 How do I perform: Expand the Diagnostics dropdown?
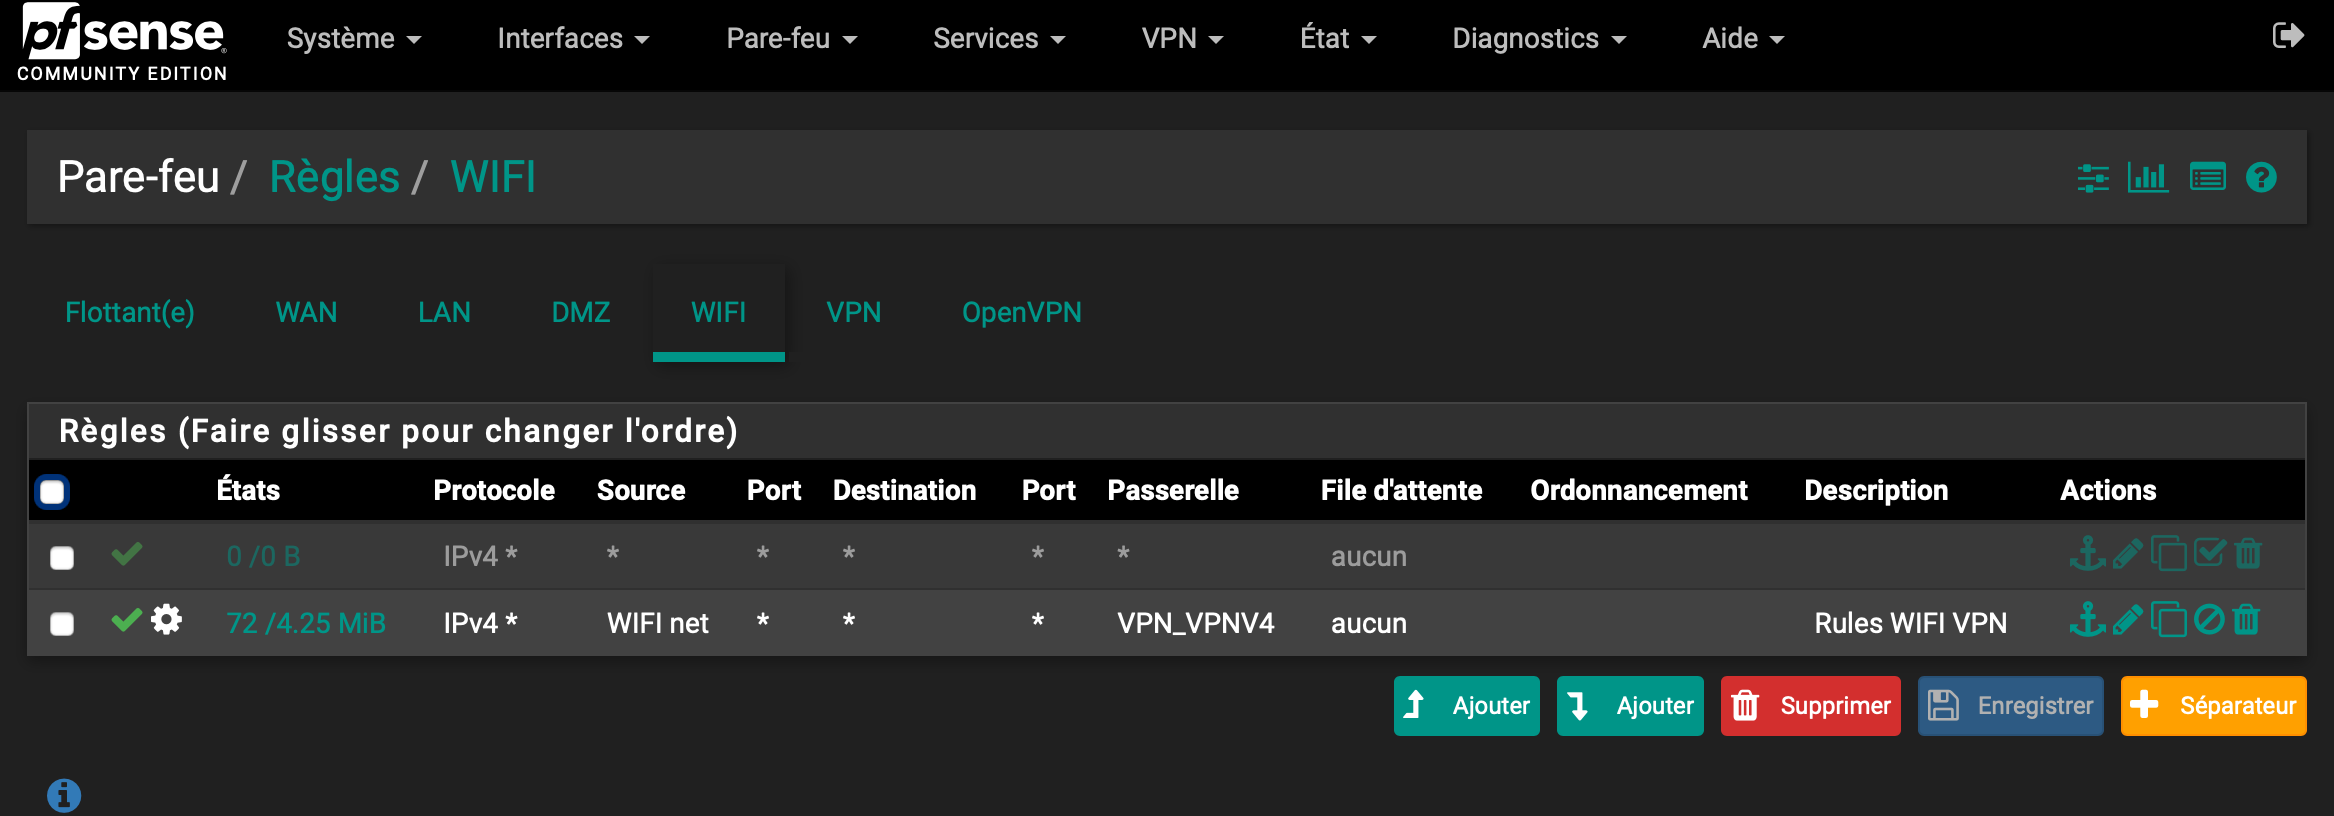click(1538, 39)
